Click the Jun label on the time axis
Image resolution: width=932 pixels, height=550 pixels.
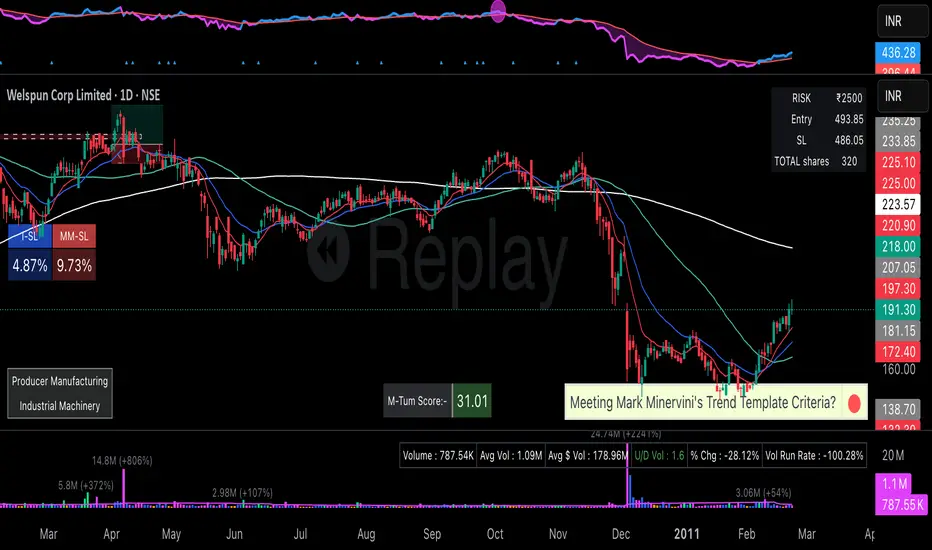pyautogui.click(x=234, y=534)
